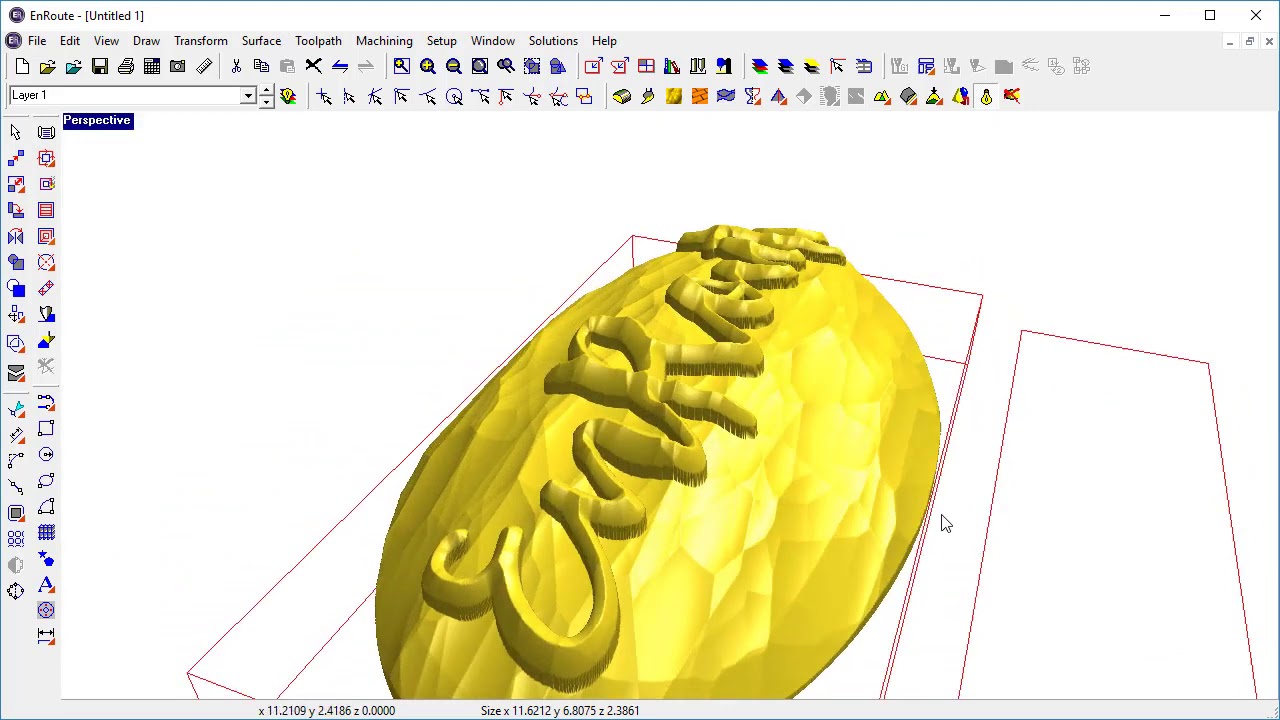Screen dimensions: 1280x720
Task: Select the mirror tool in left toolbox
Action: (16, 236)
